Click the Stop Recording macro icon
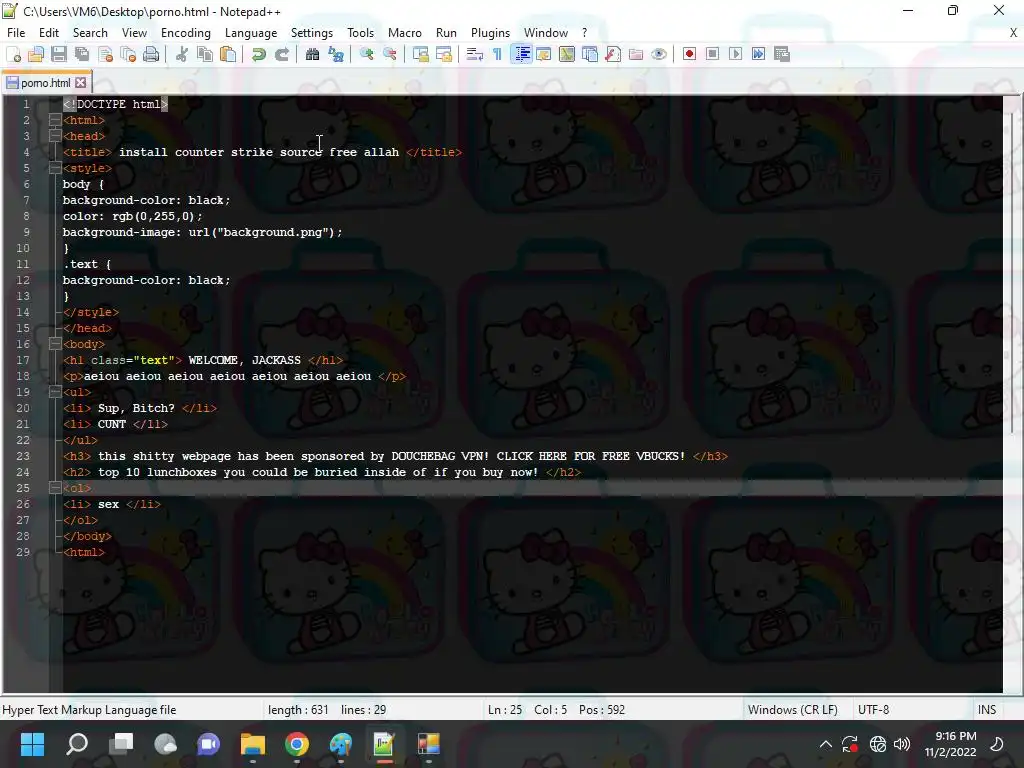This screenshot has width=1024, height=768. 712,54
